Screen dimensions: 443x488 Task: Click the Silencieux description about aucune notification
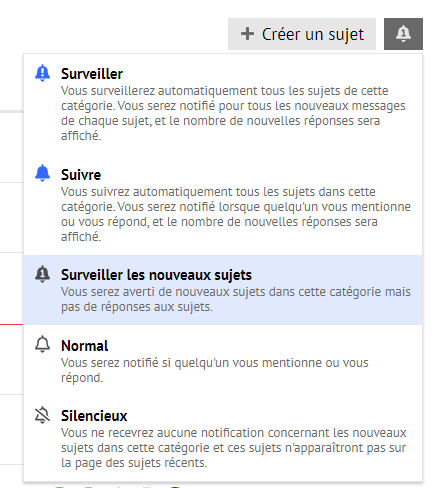pos(234,448)
